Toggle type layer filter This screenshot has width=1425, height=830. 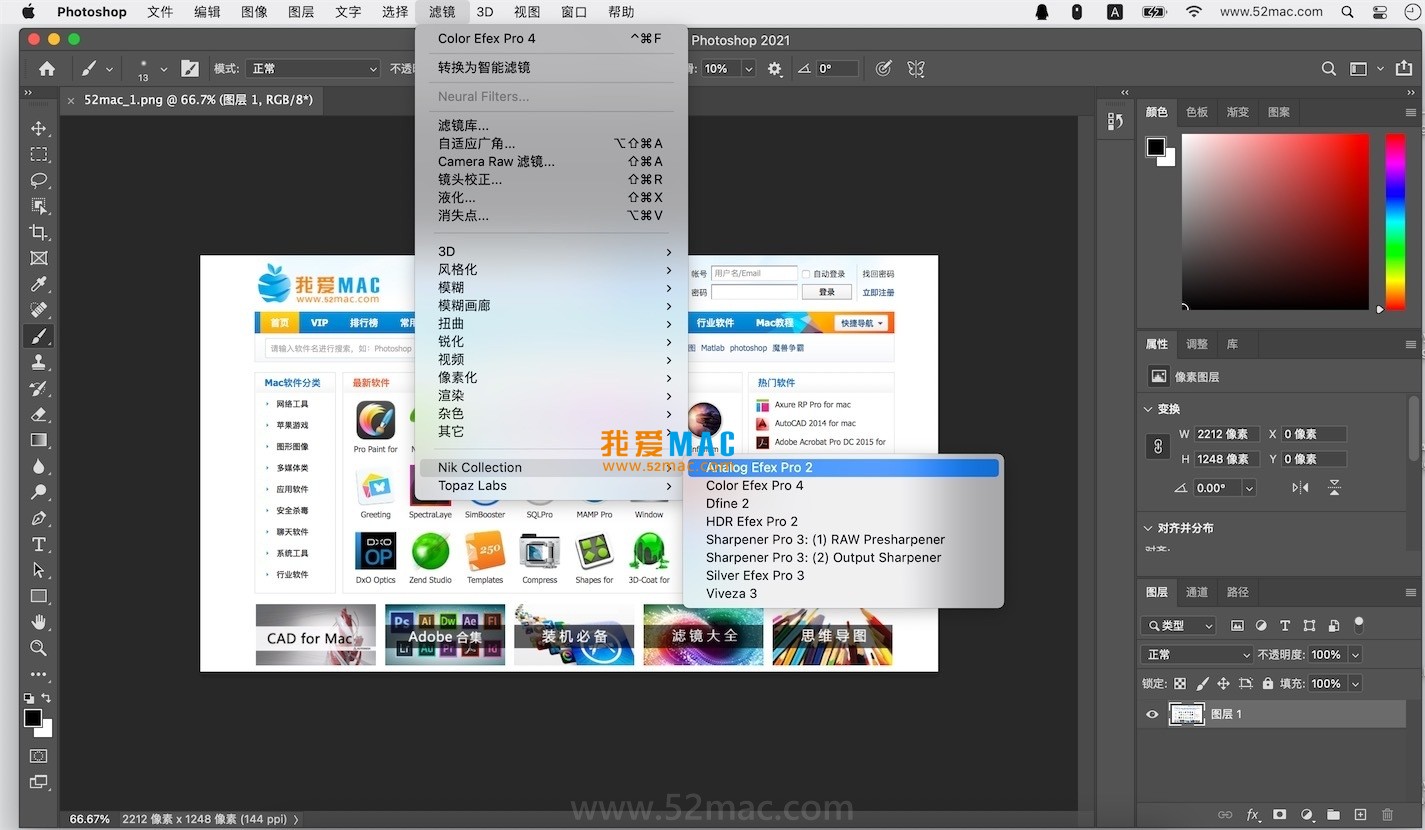point(1285,626)
